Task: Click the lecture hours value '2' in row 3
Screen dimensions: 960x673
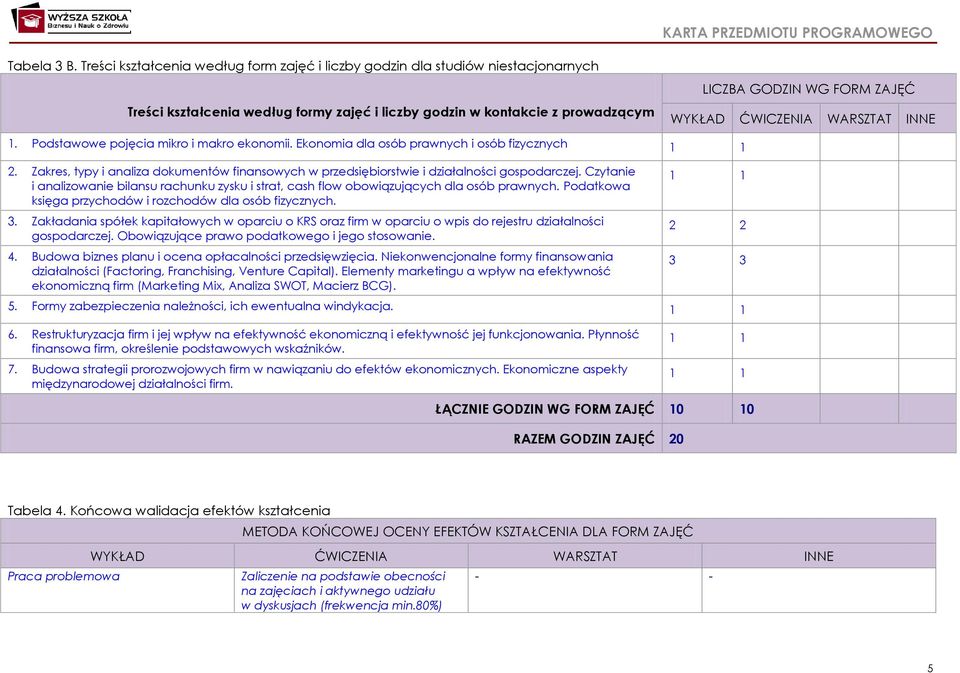Action: pyautogui.click(x=672, y=225)
